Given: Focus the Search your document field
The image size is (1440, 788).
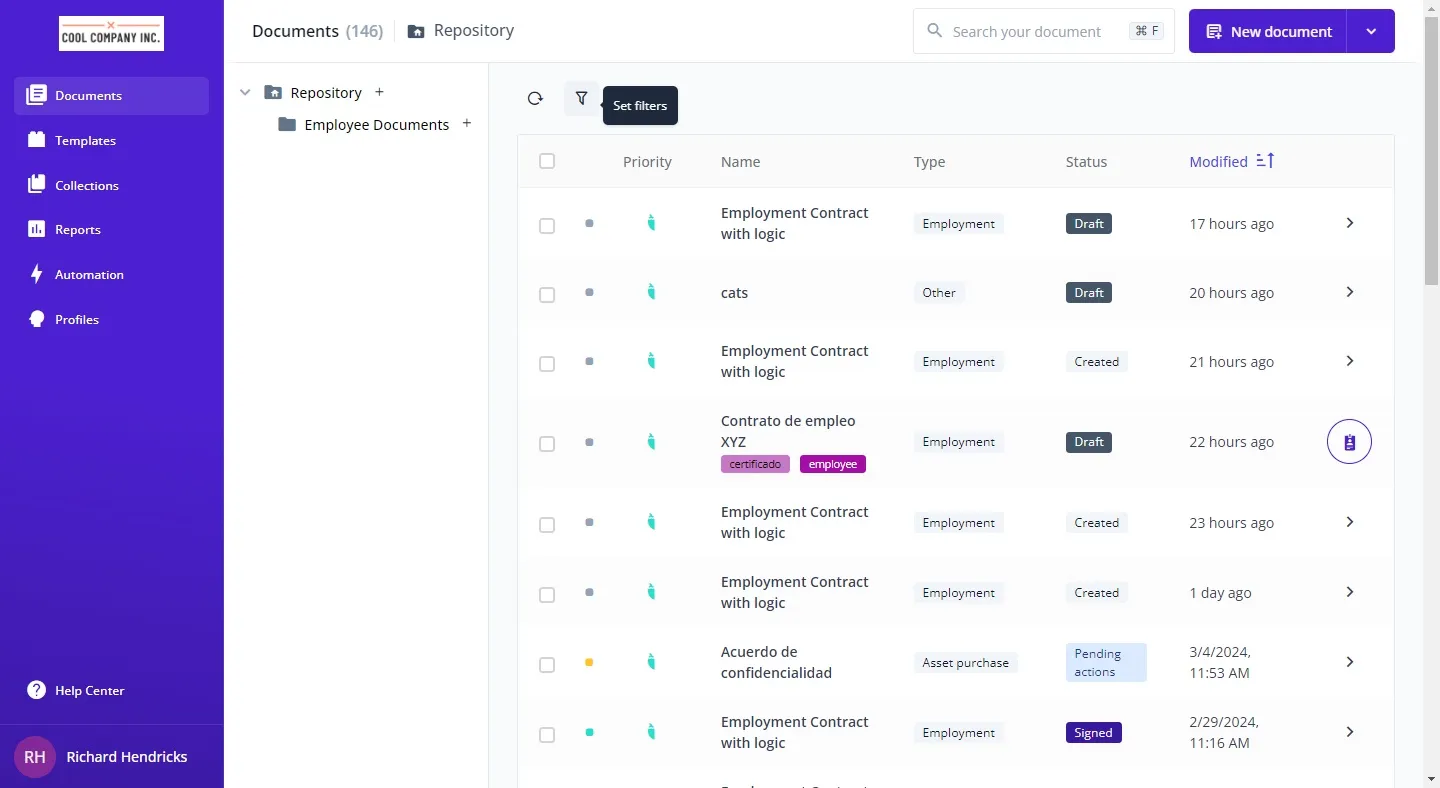Looking at the screenshot, I should 1030,32.
